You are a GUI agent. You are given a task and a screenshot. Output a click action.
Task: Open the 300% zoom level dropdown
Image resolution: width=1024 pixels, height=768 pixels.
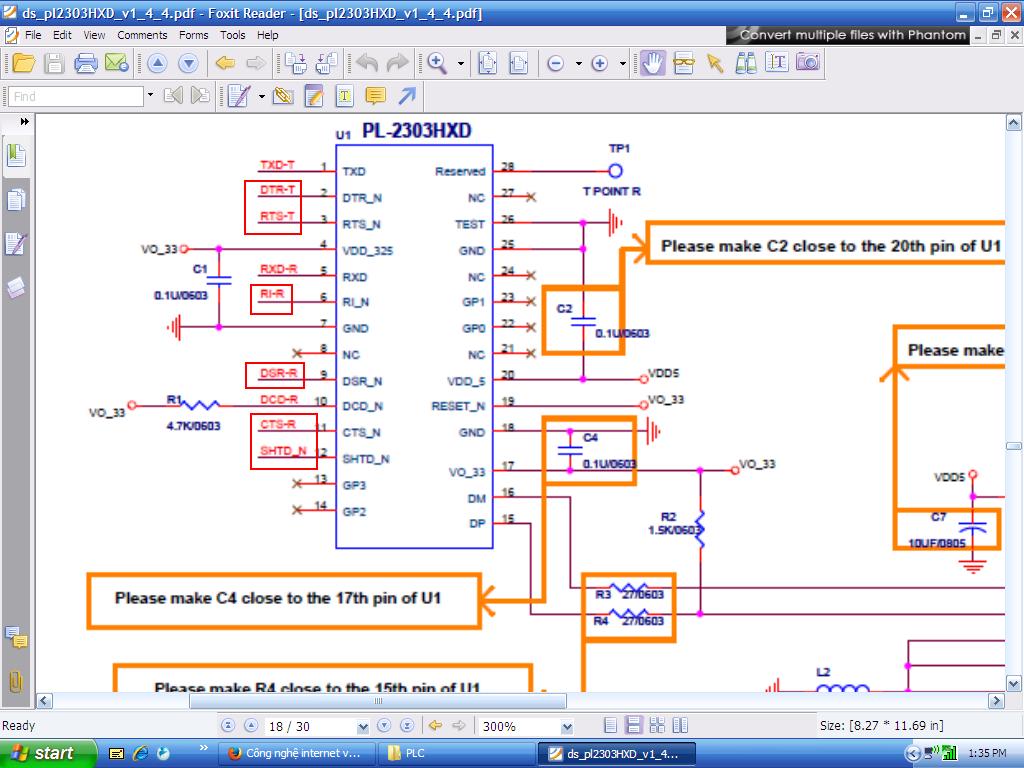567,726
